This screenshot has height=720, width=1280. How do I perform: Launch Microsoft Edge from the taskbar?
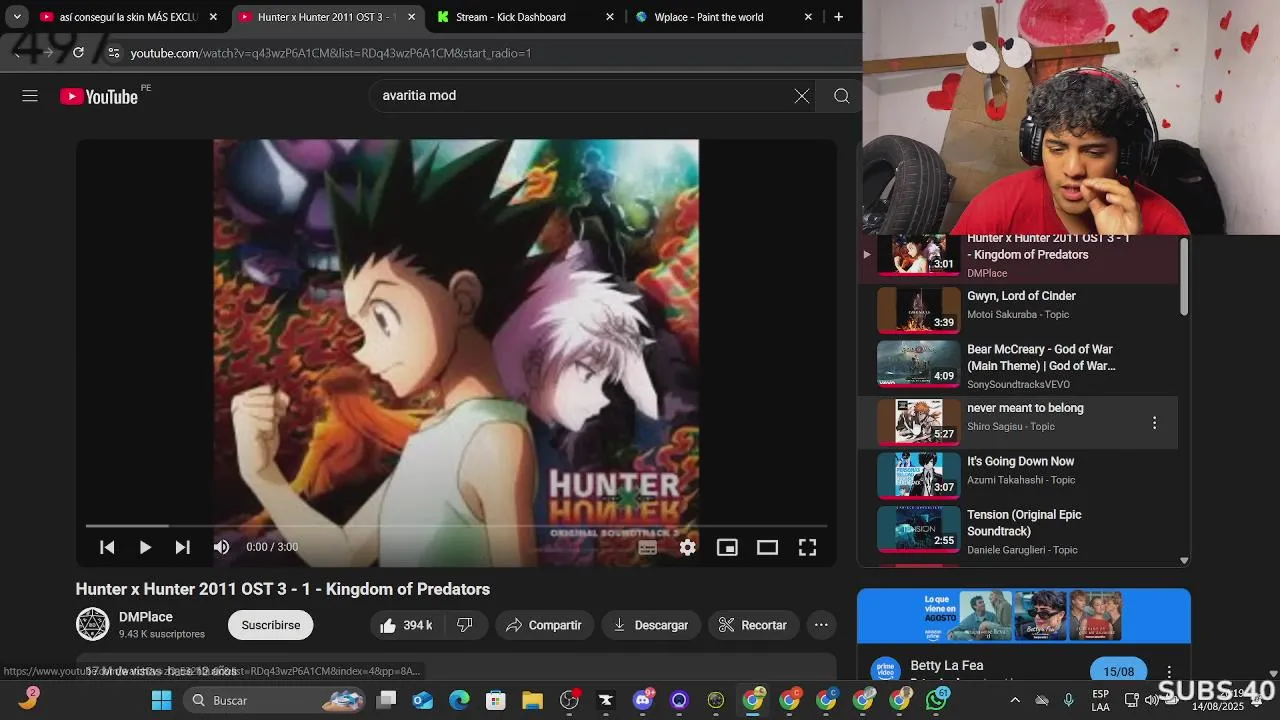pyautogui.click(x=459, y=700)
